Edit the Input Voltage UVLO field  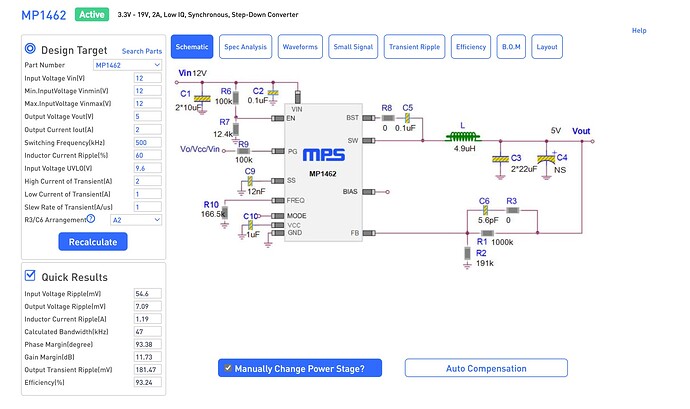[147, 168]
